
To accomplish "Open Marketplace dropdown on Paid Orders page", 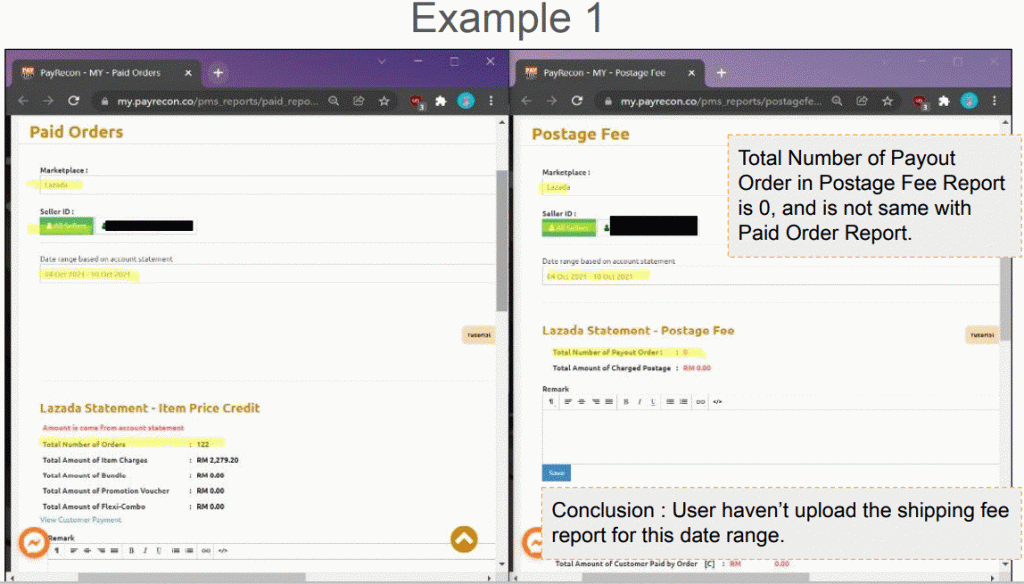I will tap(268, 185).
